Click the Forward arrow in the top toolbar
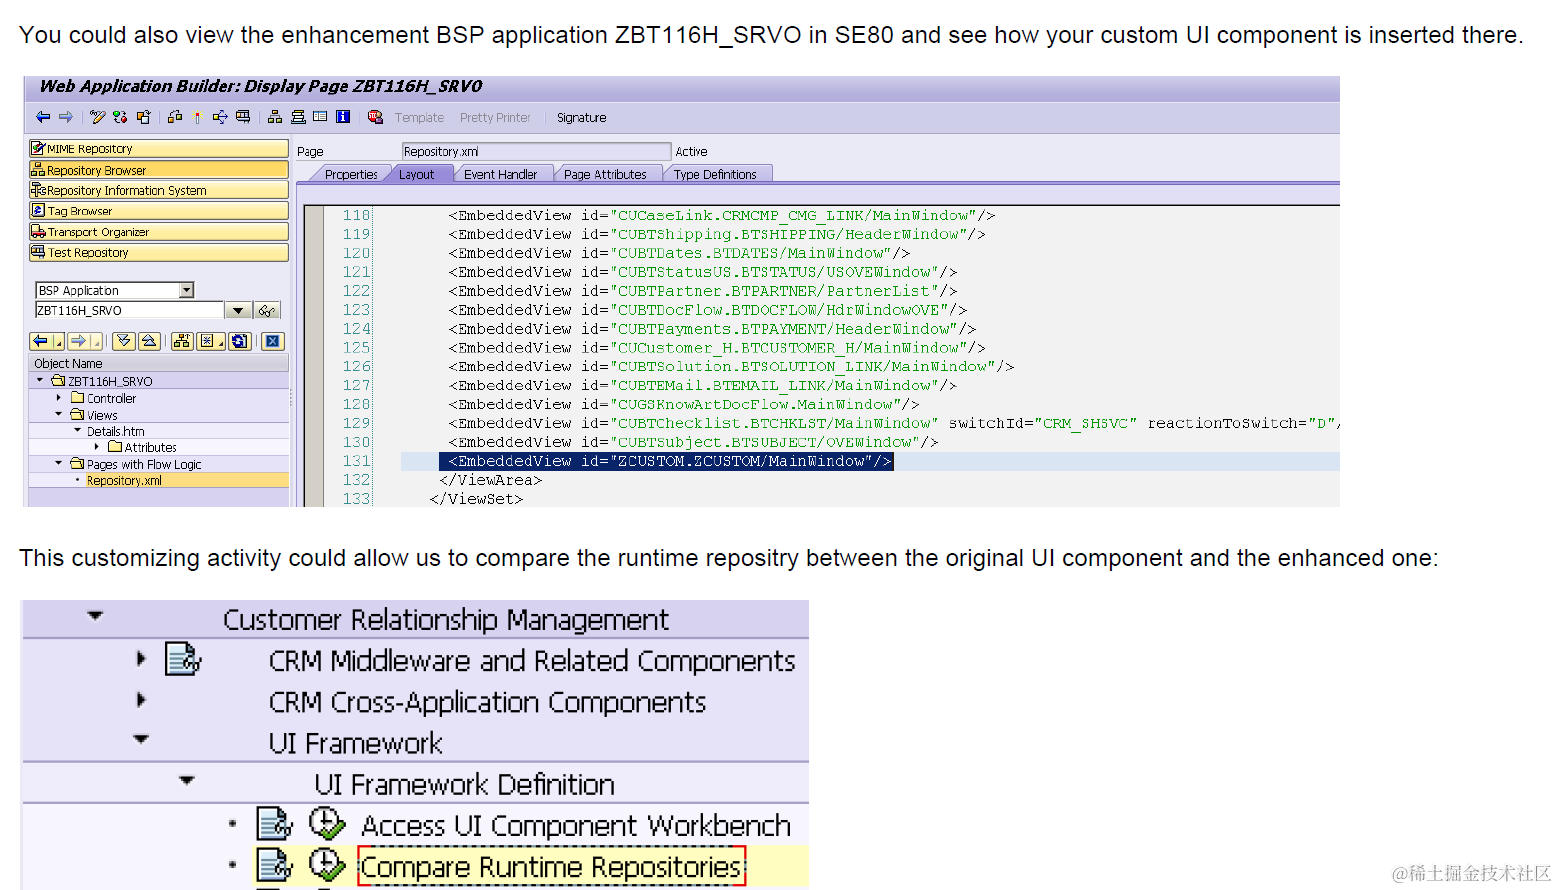 66,117
